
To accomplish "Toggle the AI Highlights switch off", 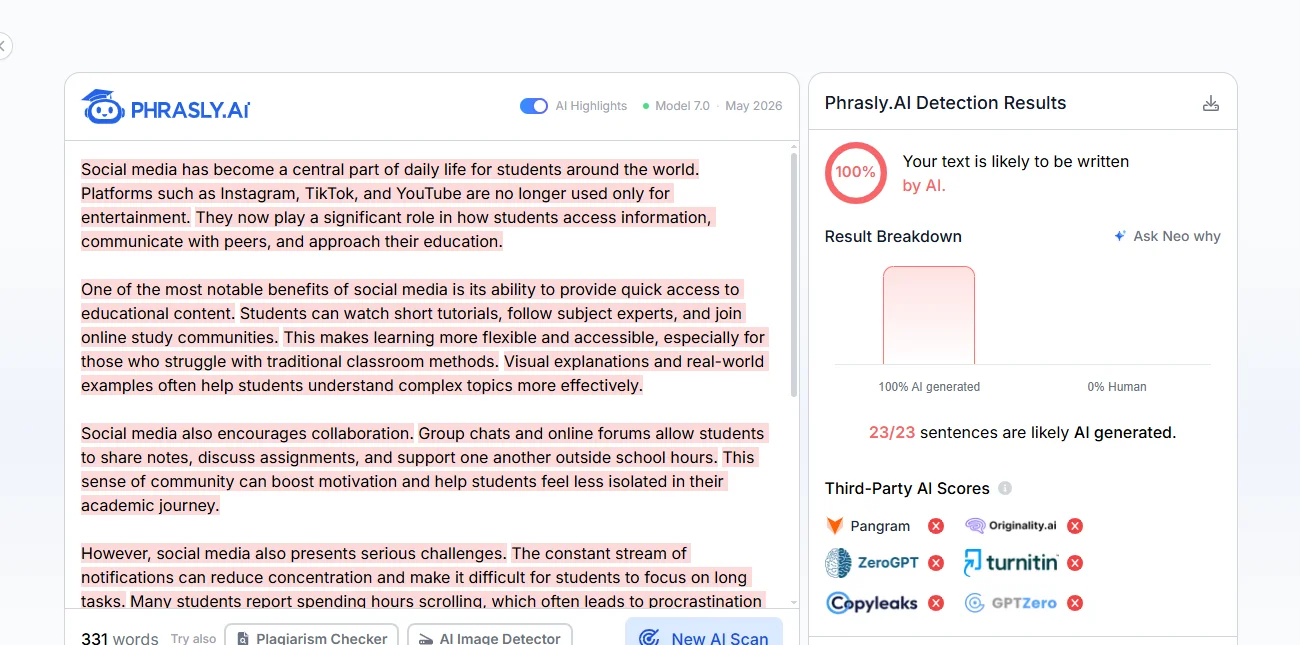I will (x=534, y=106).
